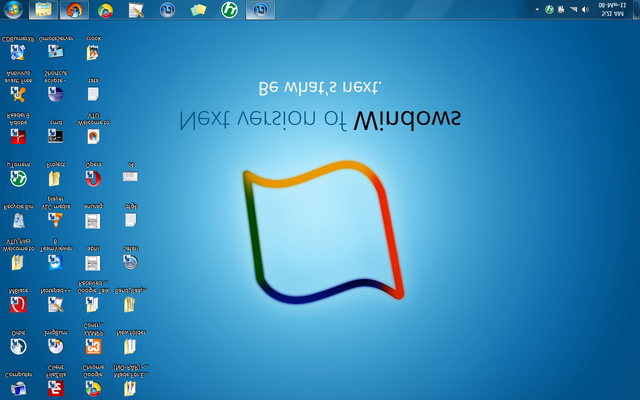Select the Made.For.E... [NO-RAR] folder
Screen dimensions: 640x400
point(131,380)
